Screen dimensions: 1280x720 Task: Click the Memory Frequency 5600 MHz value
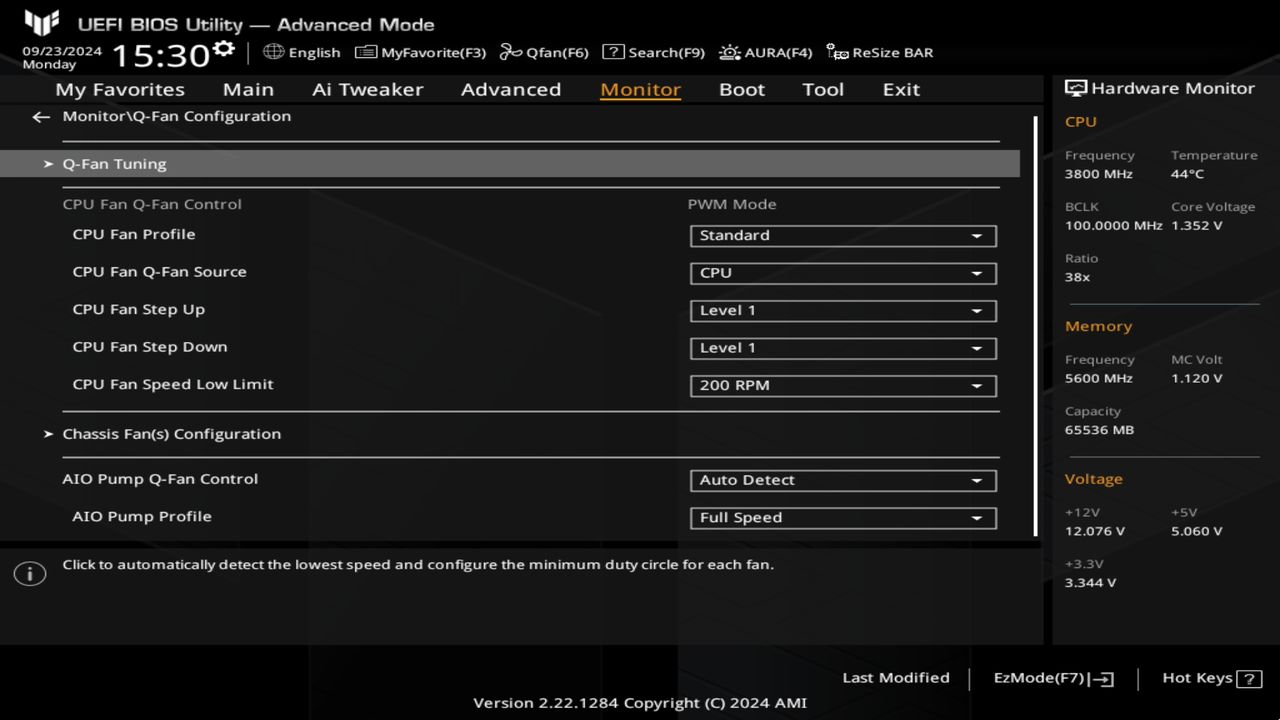(1099, 379)
